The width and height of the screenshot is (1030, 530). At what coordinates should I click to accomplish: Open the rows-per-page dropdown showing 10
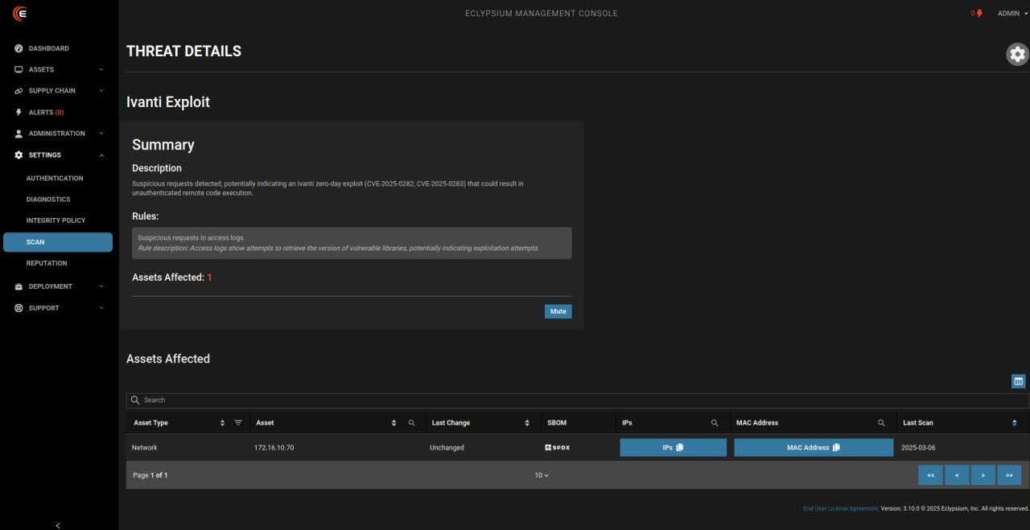point(541,475)
